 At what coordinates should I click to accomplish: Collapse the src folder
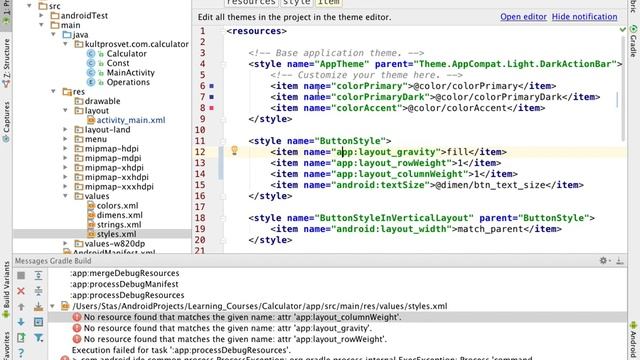(x=29, y=6)
